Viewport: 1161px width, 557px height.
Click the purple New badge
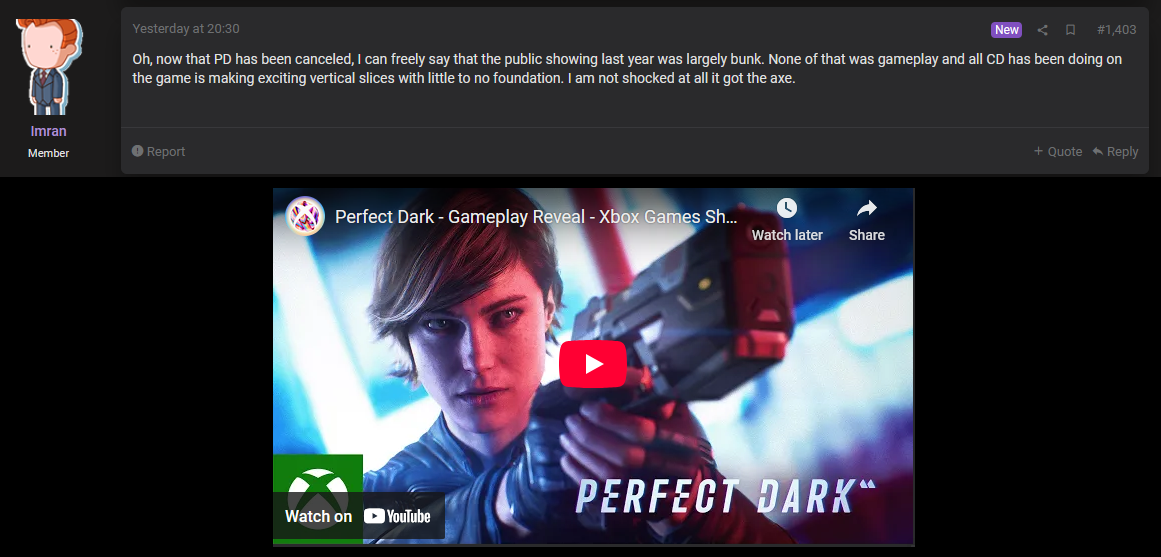[x=1006, y=30]
